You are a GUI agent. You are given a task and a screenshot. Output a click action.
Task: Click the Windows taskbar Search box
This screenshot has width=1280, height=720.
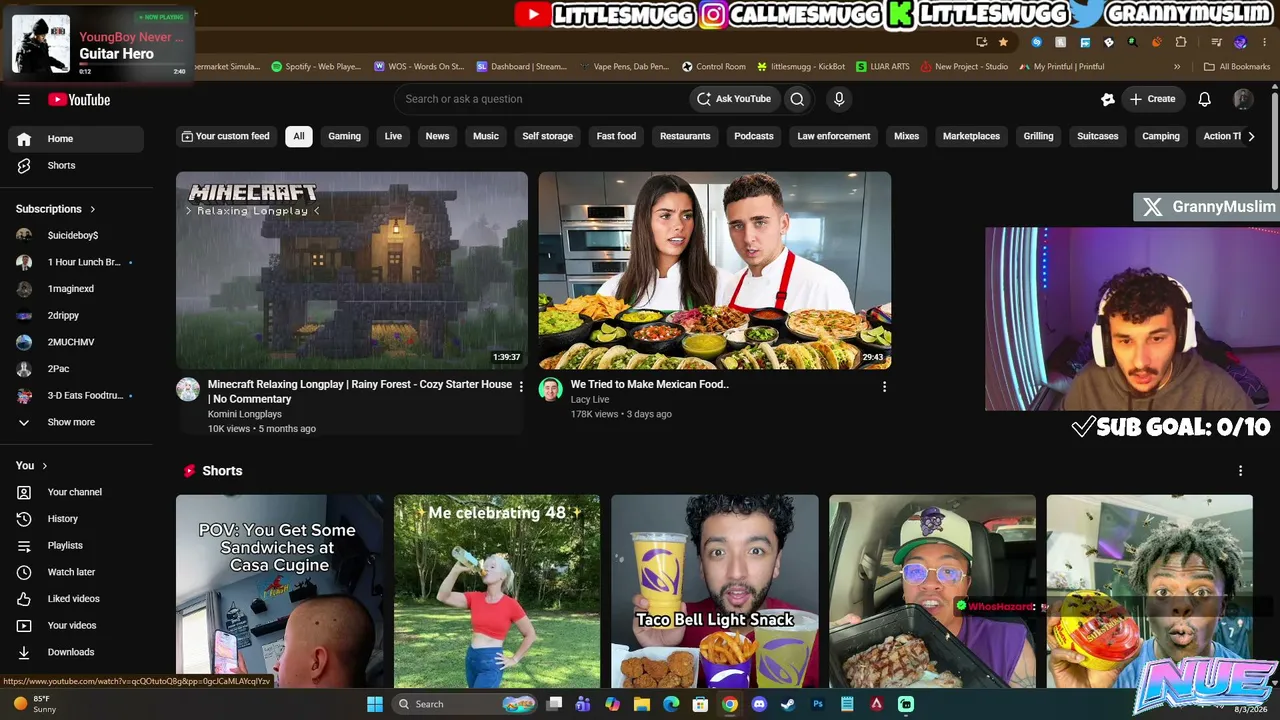pyautogui.click(x=465, y=704)
